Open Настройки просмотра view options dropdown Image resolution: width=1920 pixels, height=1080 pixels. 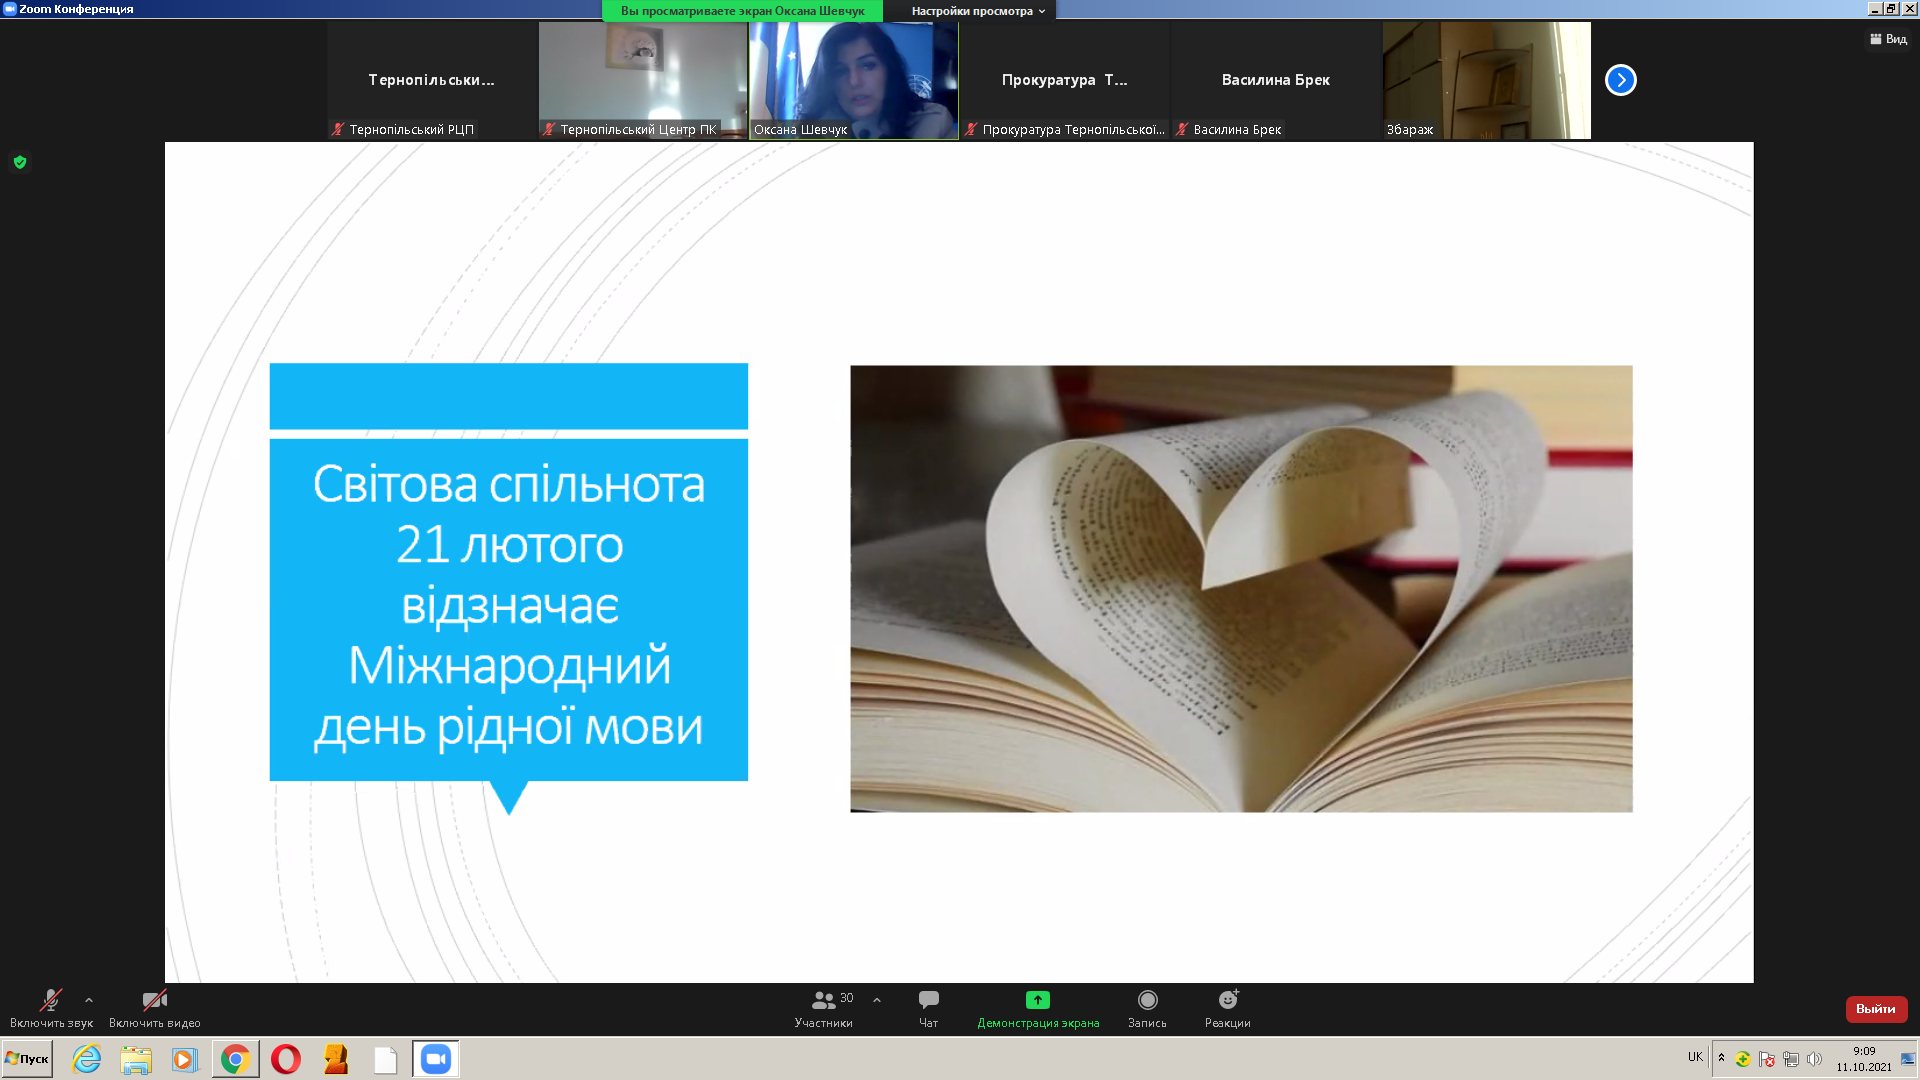978,11
